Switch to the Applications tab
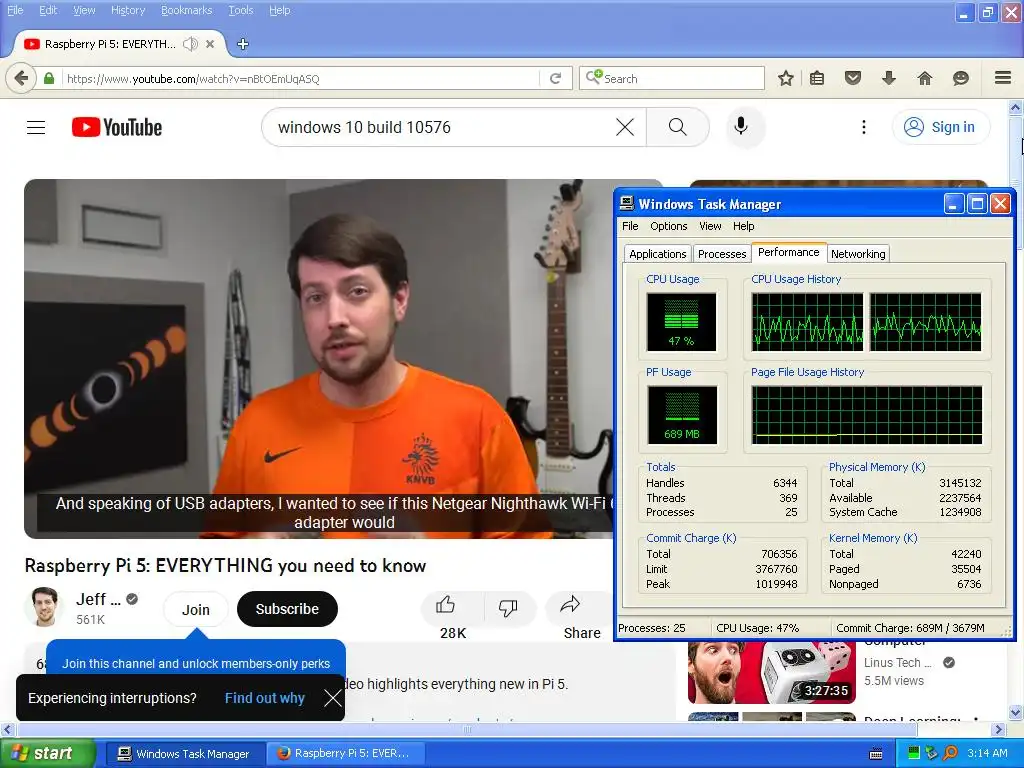This screenshot has height=768, width=1024. tap(658, 254)
